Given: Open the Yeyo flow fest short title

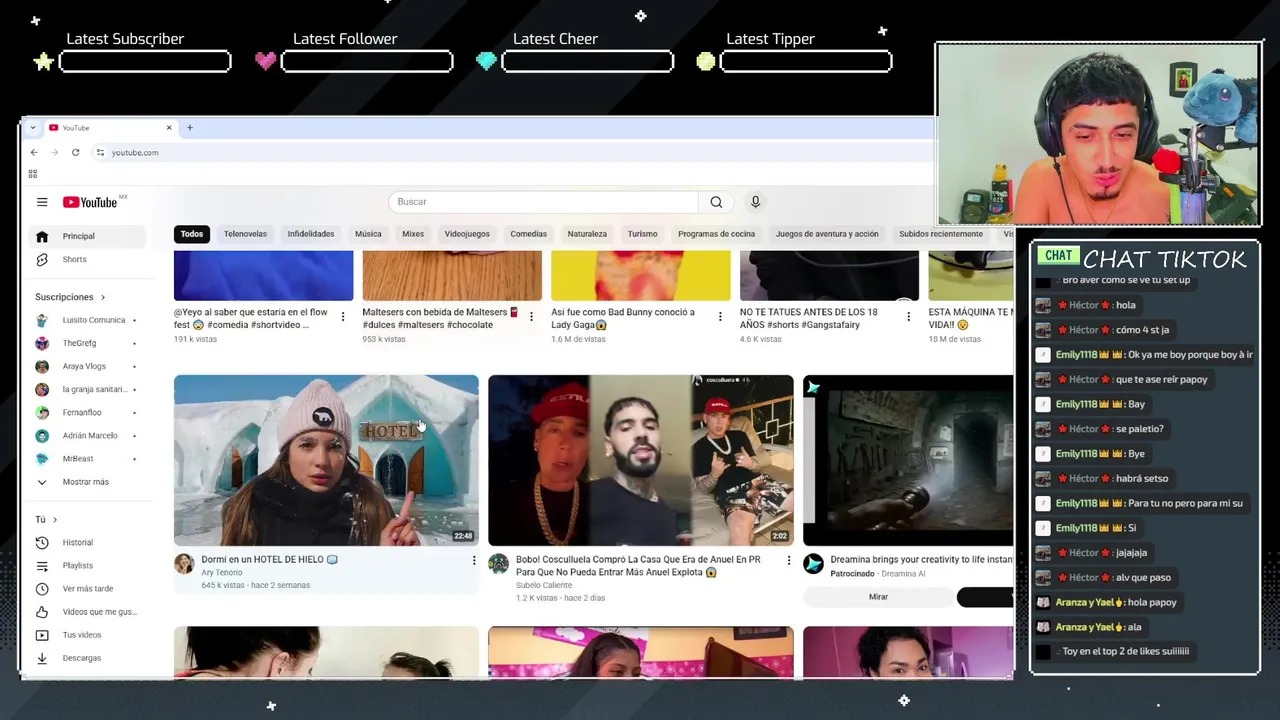Looking at the screenshot, I should click(x=251, y=318).
